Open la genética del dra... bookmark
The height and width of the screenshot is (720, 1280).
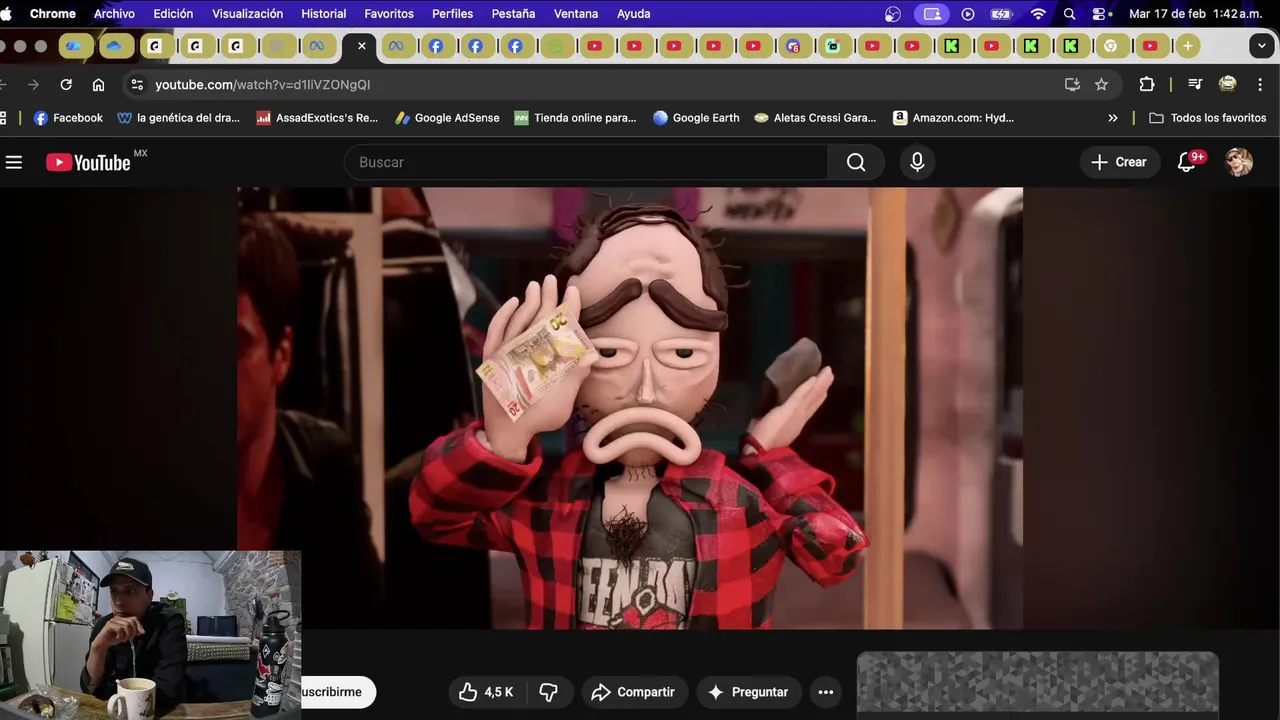(178, 118)
